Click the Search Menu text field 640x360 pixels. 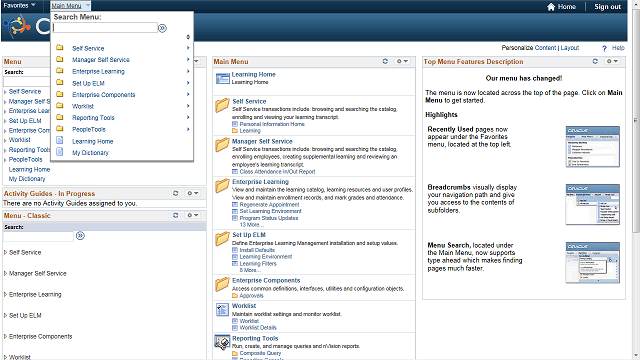click(105, 28)
